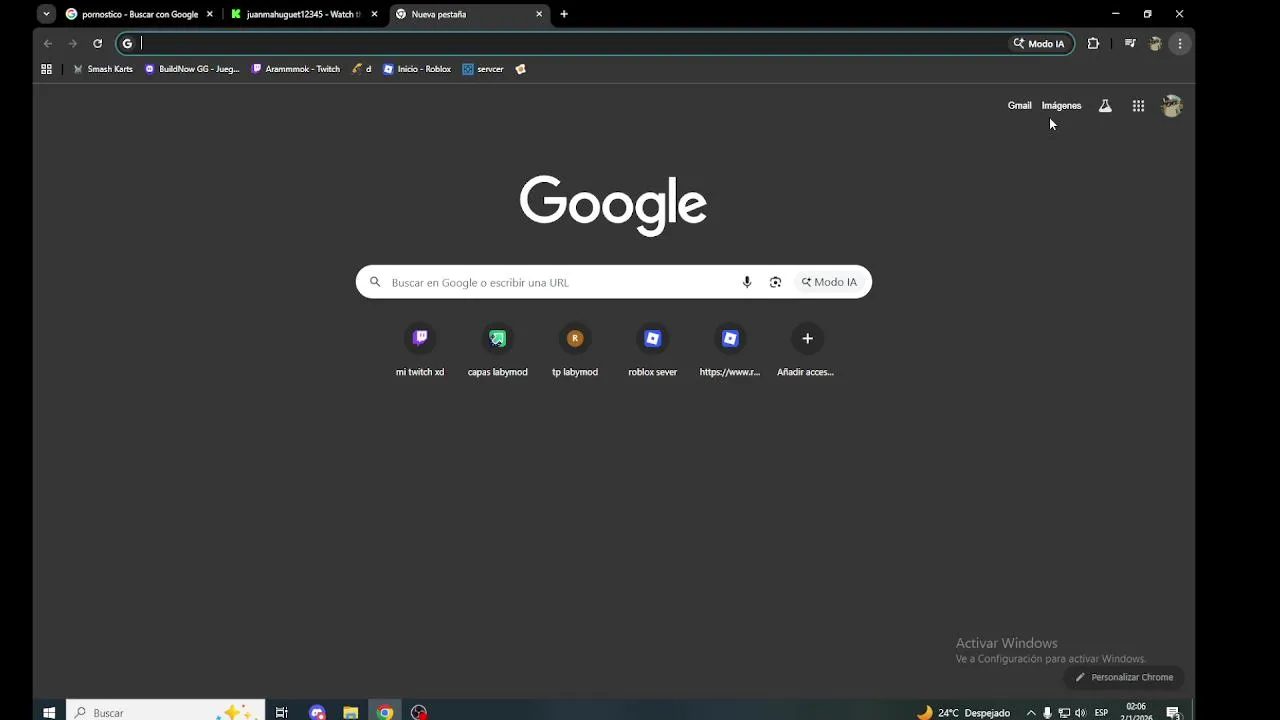Screen dimensions: 1280x720
Task: Open the Arammmok - Twitch bookmark
Action: (296, 69)
